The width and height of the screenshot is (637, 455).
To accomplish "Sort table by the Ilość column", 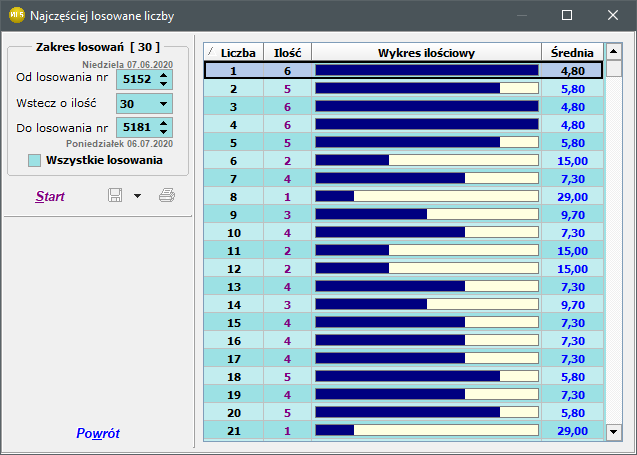I will click(x=288, y=52).
